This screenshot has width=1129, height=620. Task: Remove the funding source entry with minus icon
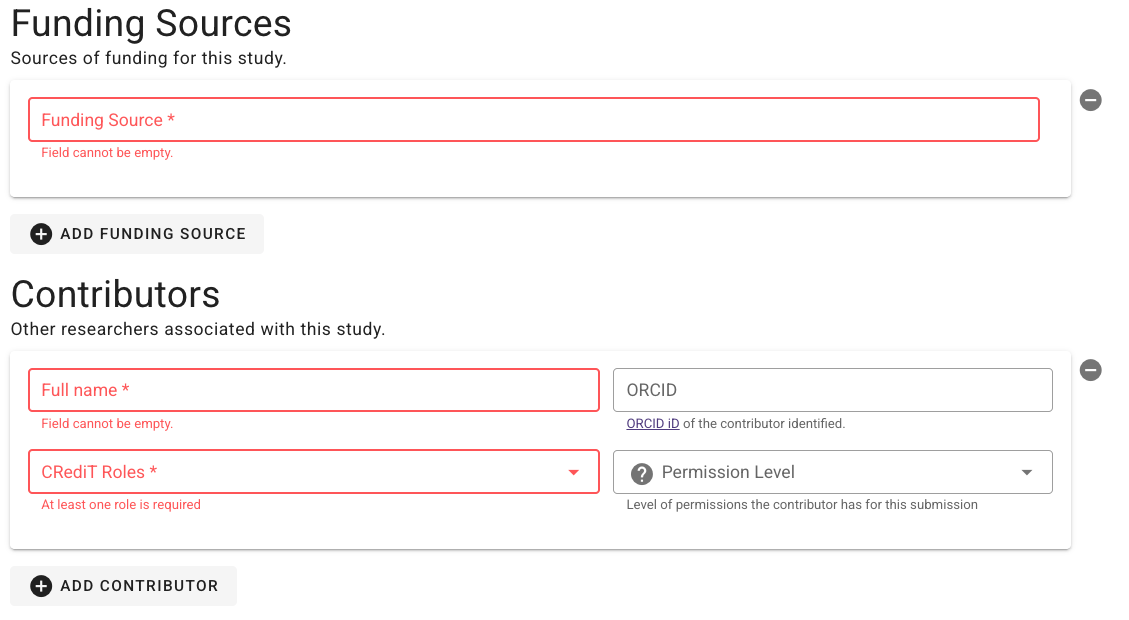(x=1090, y=100)
